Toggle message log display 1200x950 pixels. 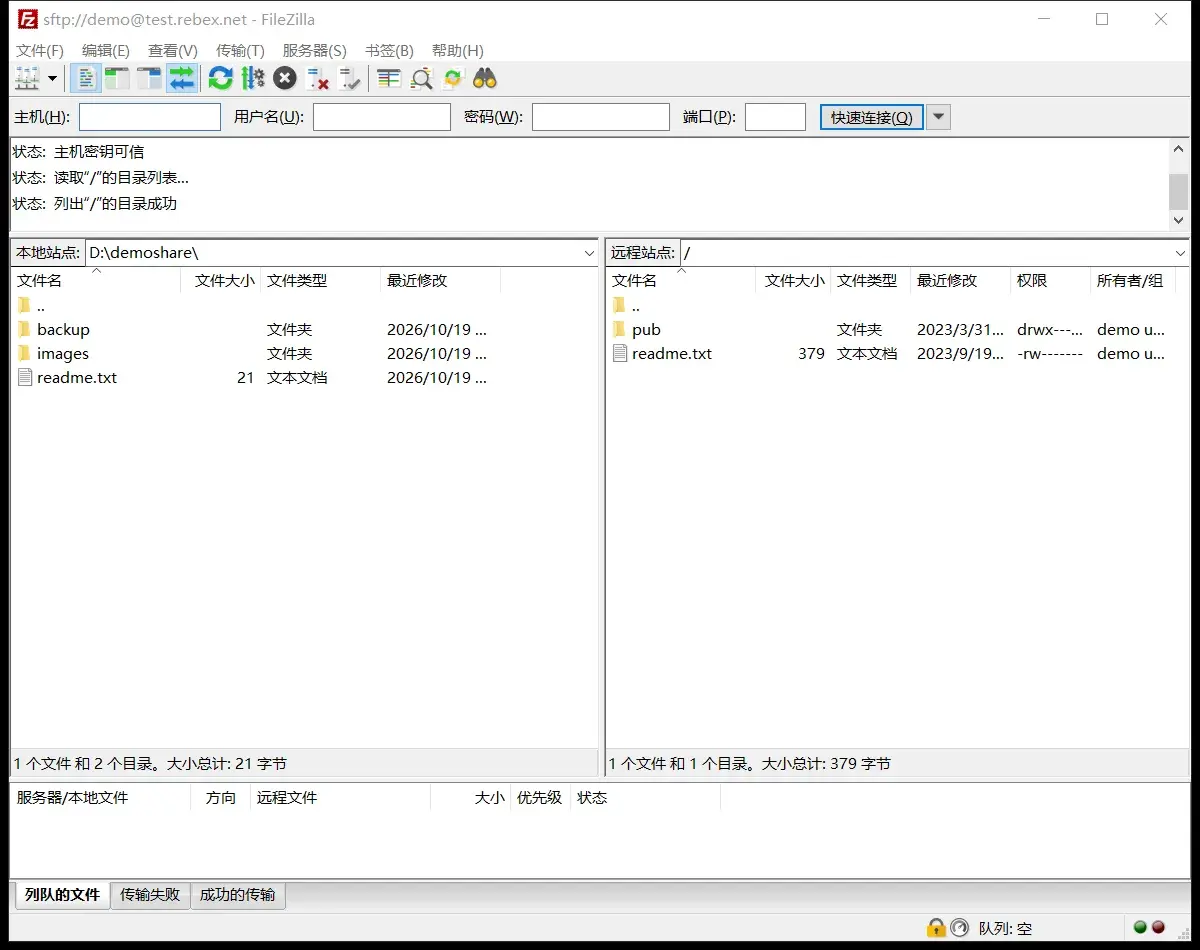[x=86, y=78]
